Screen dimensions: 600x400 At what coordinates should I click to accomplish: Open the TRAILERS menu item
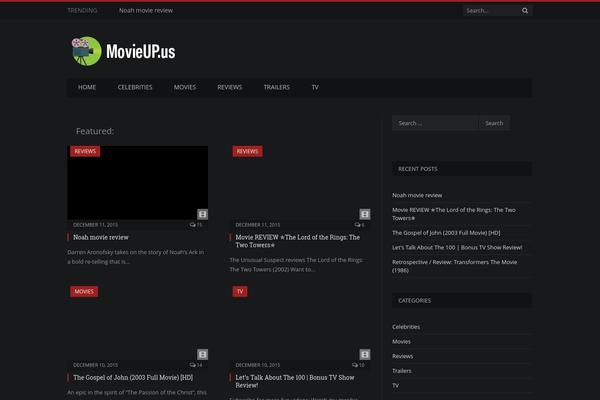click(x=277, y=87)
